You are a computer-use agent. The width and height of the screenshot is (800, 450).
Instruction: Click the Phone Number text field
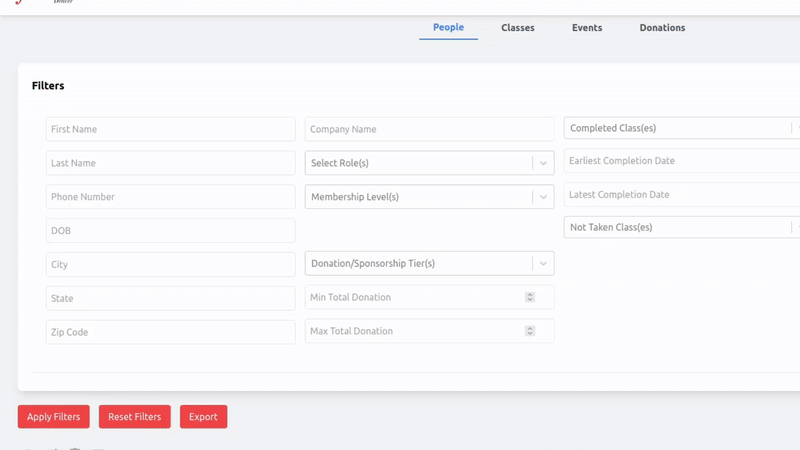click(170, 197)
